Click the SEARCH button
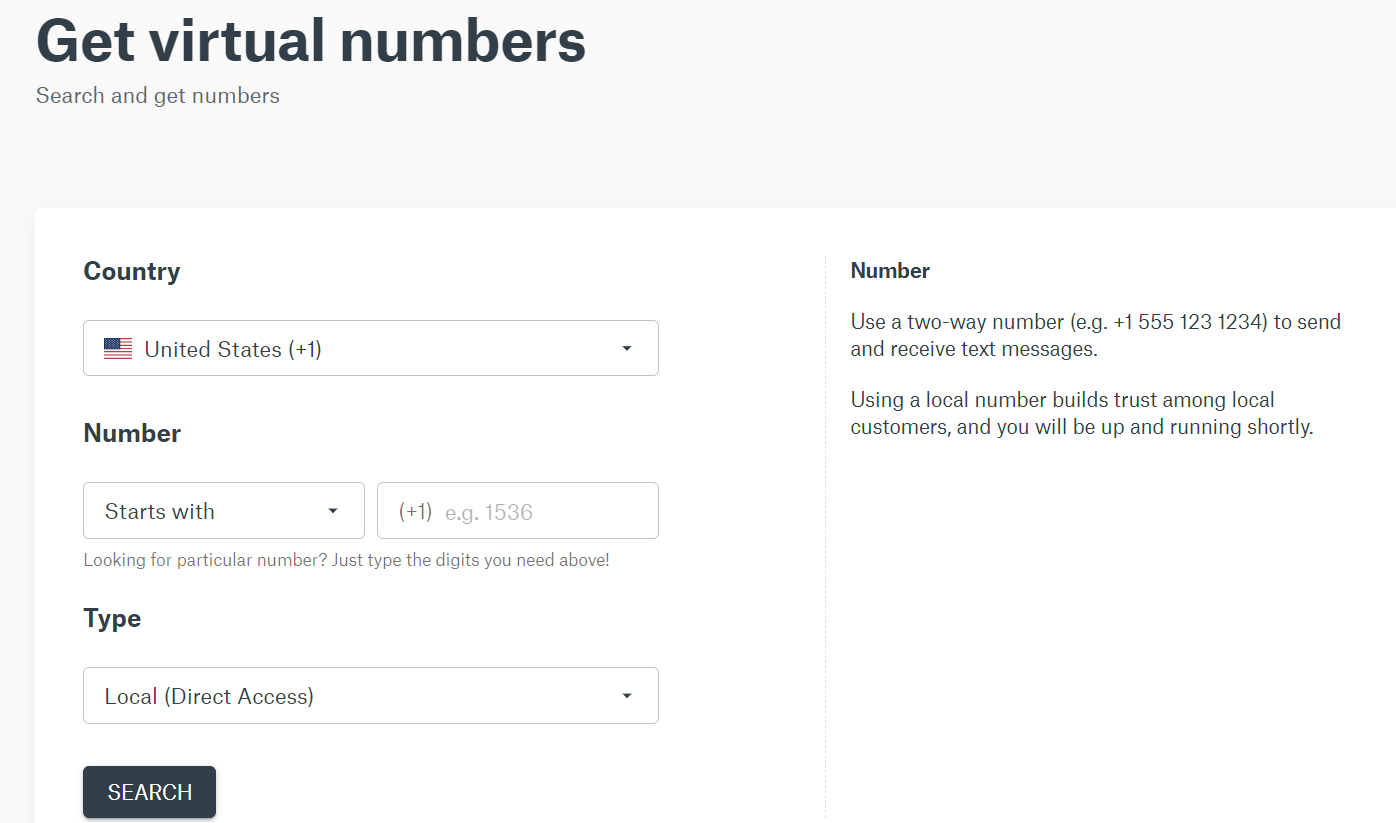The width and height of the screenshot is (1396, 823). point(149,792)
